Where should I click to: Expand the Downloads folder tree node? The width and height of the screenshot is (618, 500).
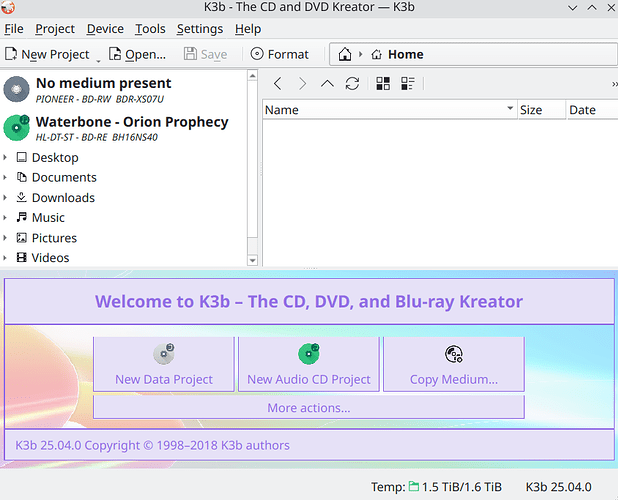5,197
